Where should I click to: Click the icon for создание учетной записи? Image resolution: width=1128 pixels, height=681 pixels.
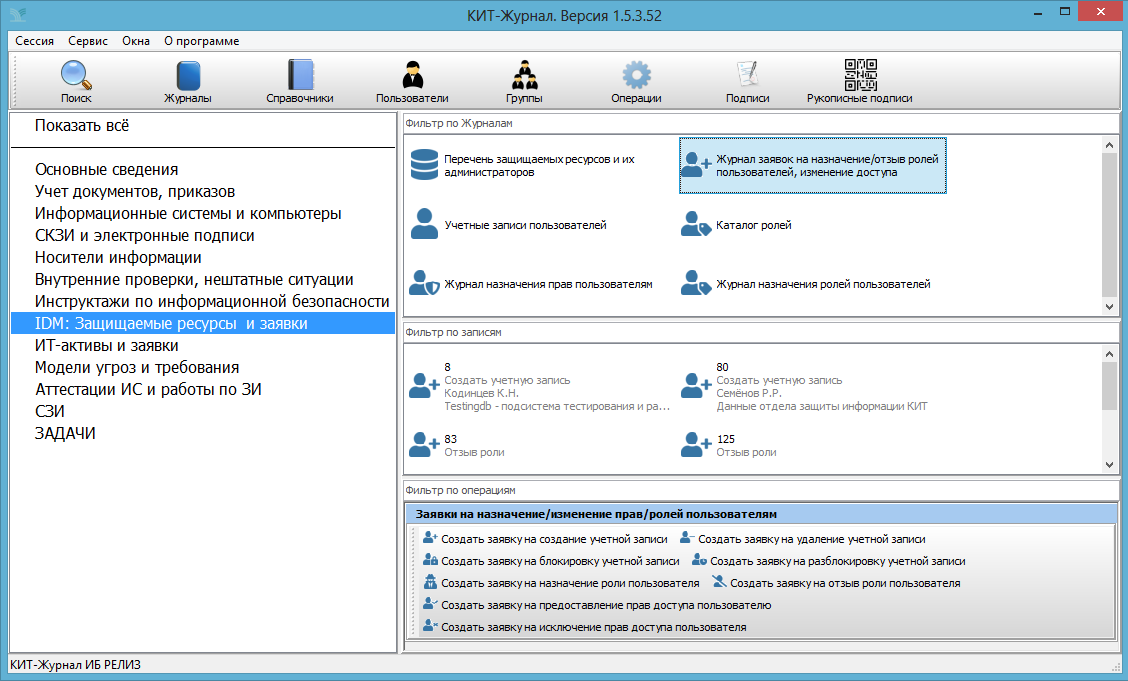[x=430, y=538]
